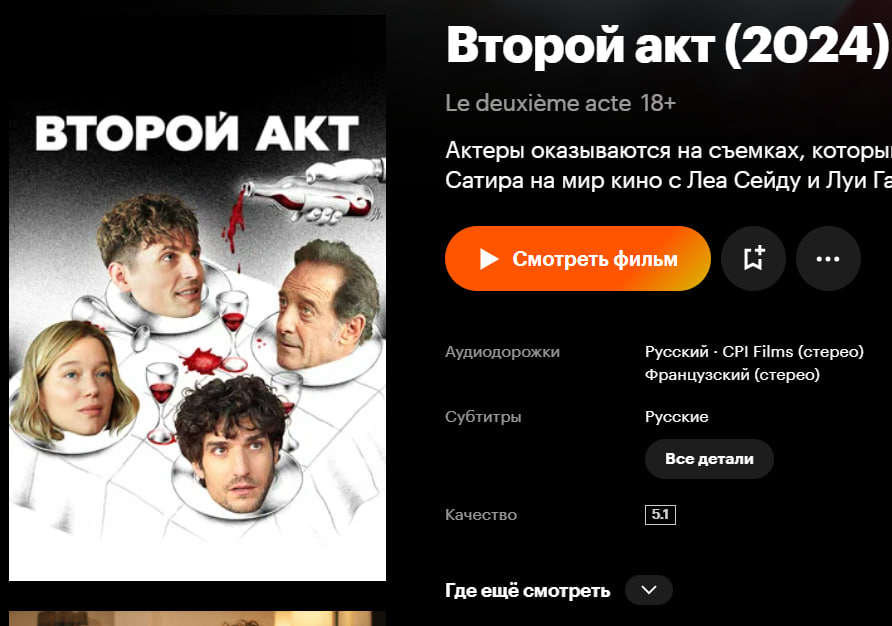Screen dimensions: 892x626
Task: Click the orange 'Смотреть фильм' play button
Action: tap(577, 259)
